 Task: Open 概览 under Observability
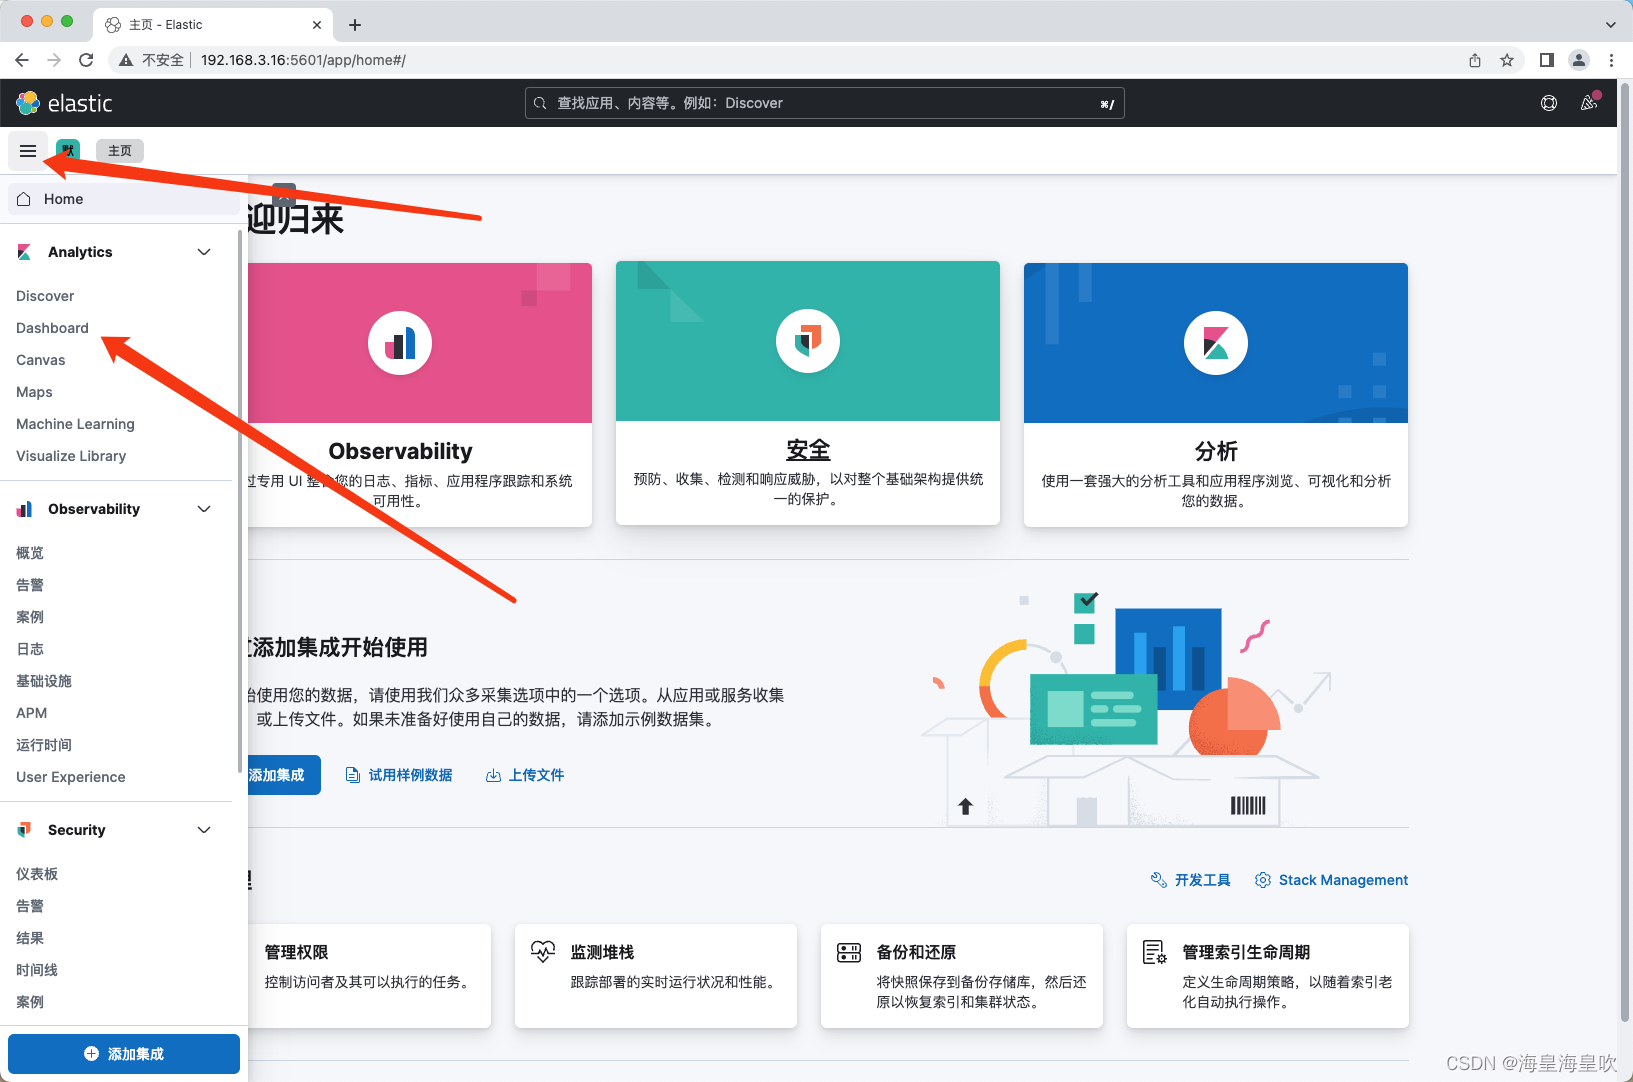30,553
